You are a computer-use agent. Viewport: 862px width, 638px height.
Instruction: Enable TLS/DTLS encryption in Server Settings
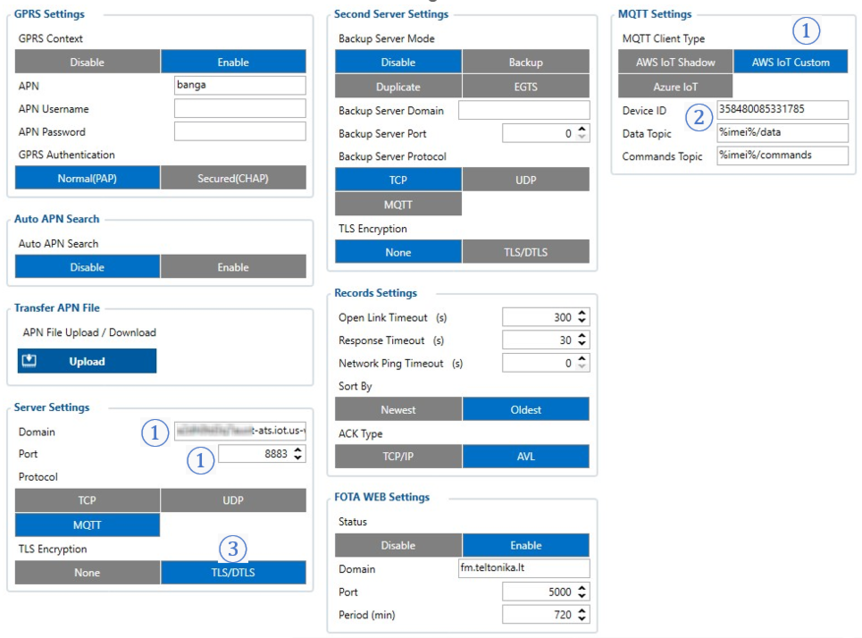(234, 572)
